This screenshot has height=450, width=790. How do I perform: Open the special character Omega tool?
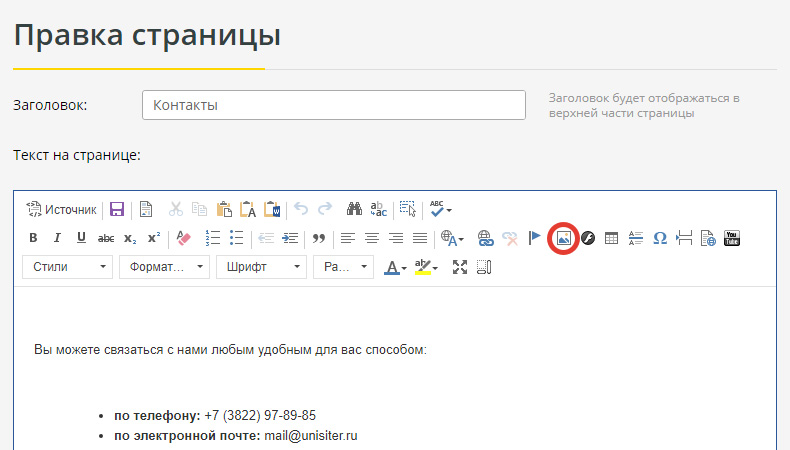click(660, 238)
